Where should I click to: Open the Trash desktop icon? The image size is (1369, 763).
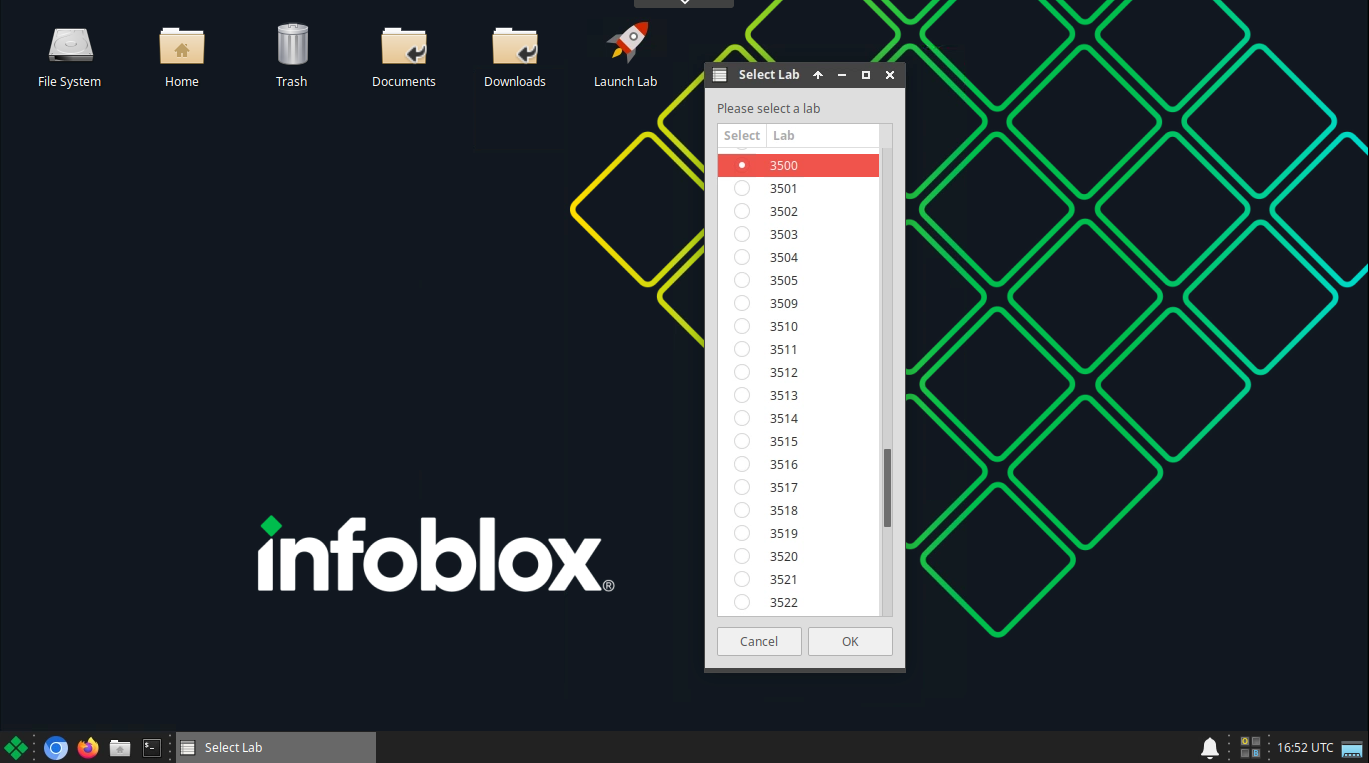[292, 45]
